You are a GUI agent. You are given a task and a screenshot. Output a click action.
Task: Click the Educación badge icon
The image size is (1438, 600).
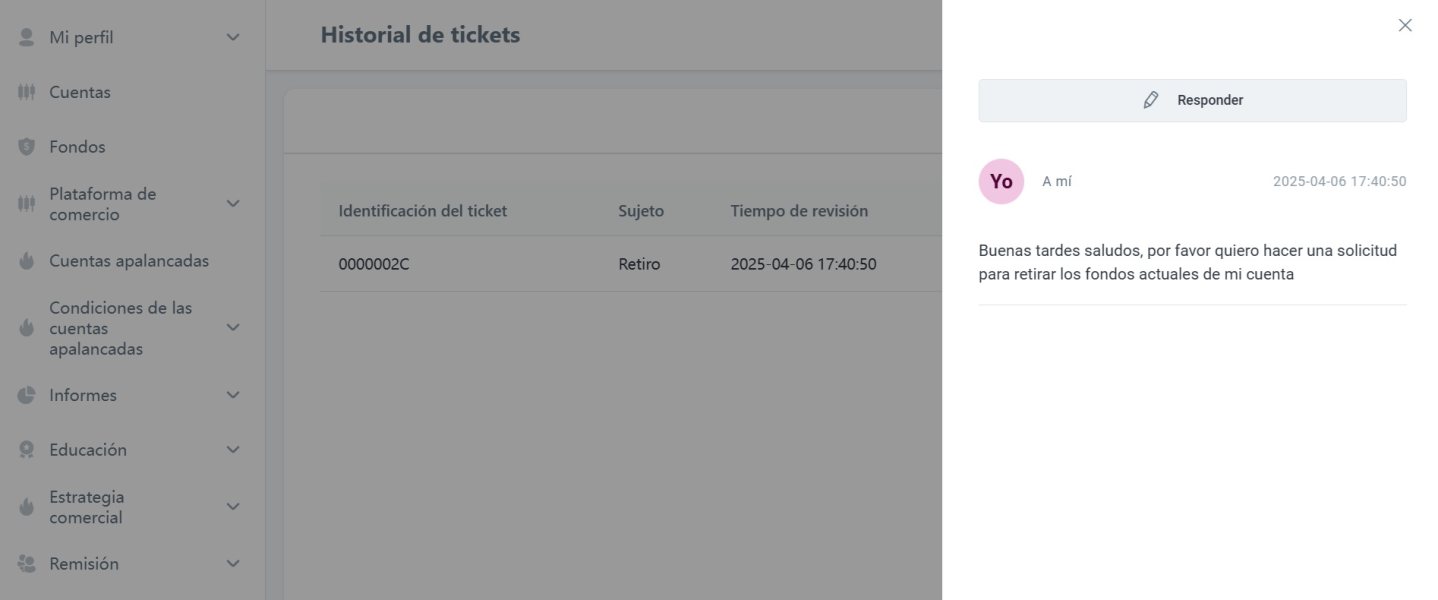[27, 450]
